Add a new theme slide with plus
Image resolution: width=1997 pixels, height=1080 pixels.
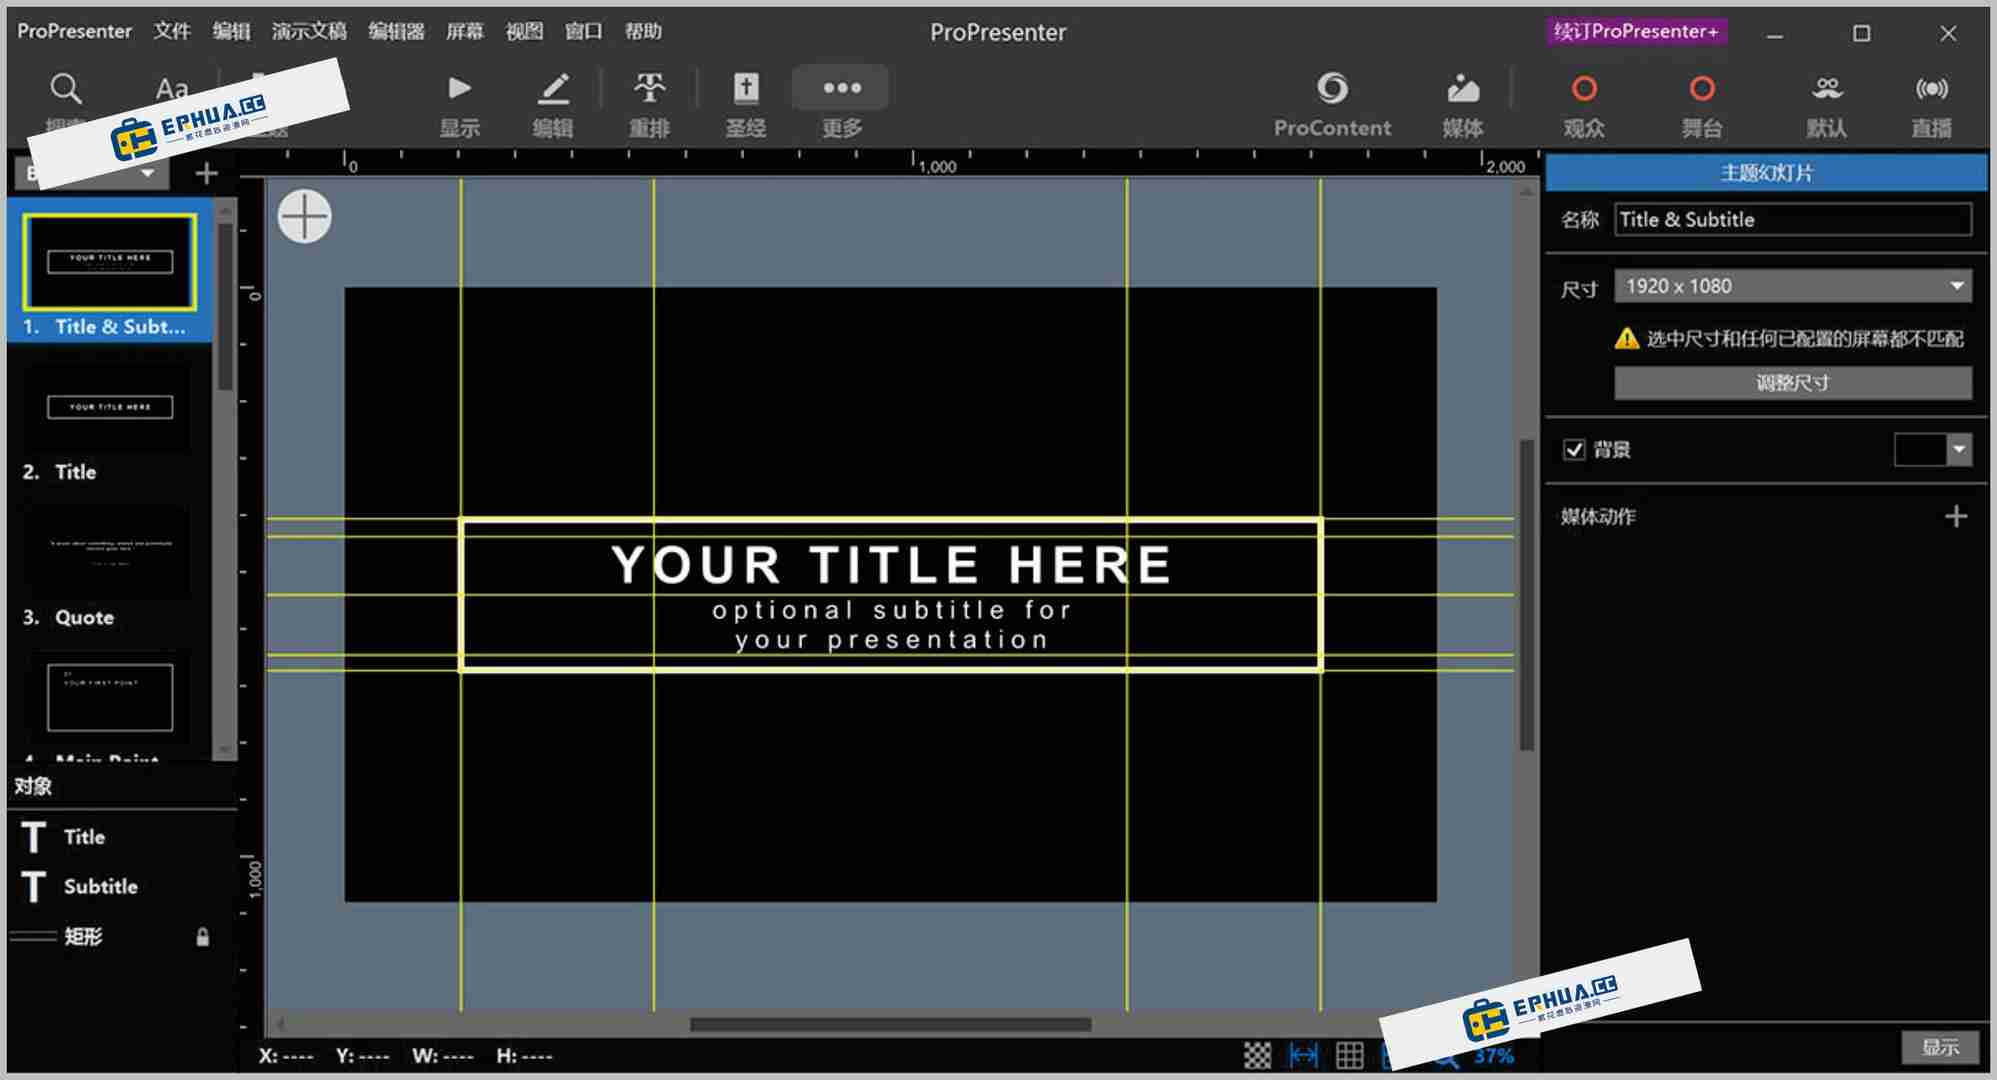pos(206,174)
